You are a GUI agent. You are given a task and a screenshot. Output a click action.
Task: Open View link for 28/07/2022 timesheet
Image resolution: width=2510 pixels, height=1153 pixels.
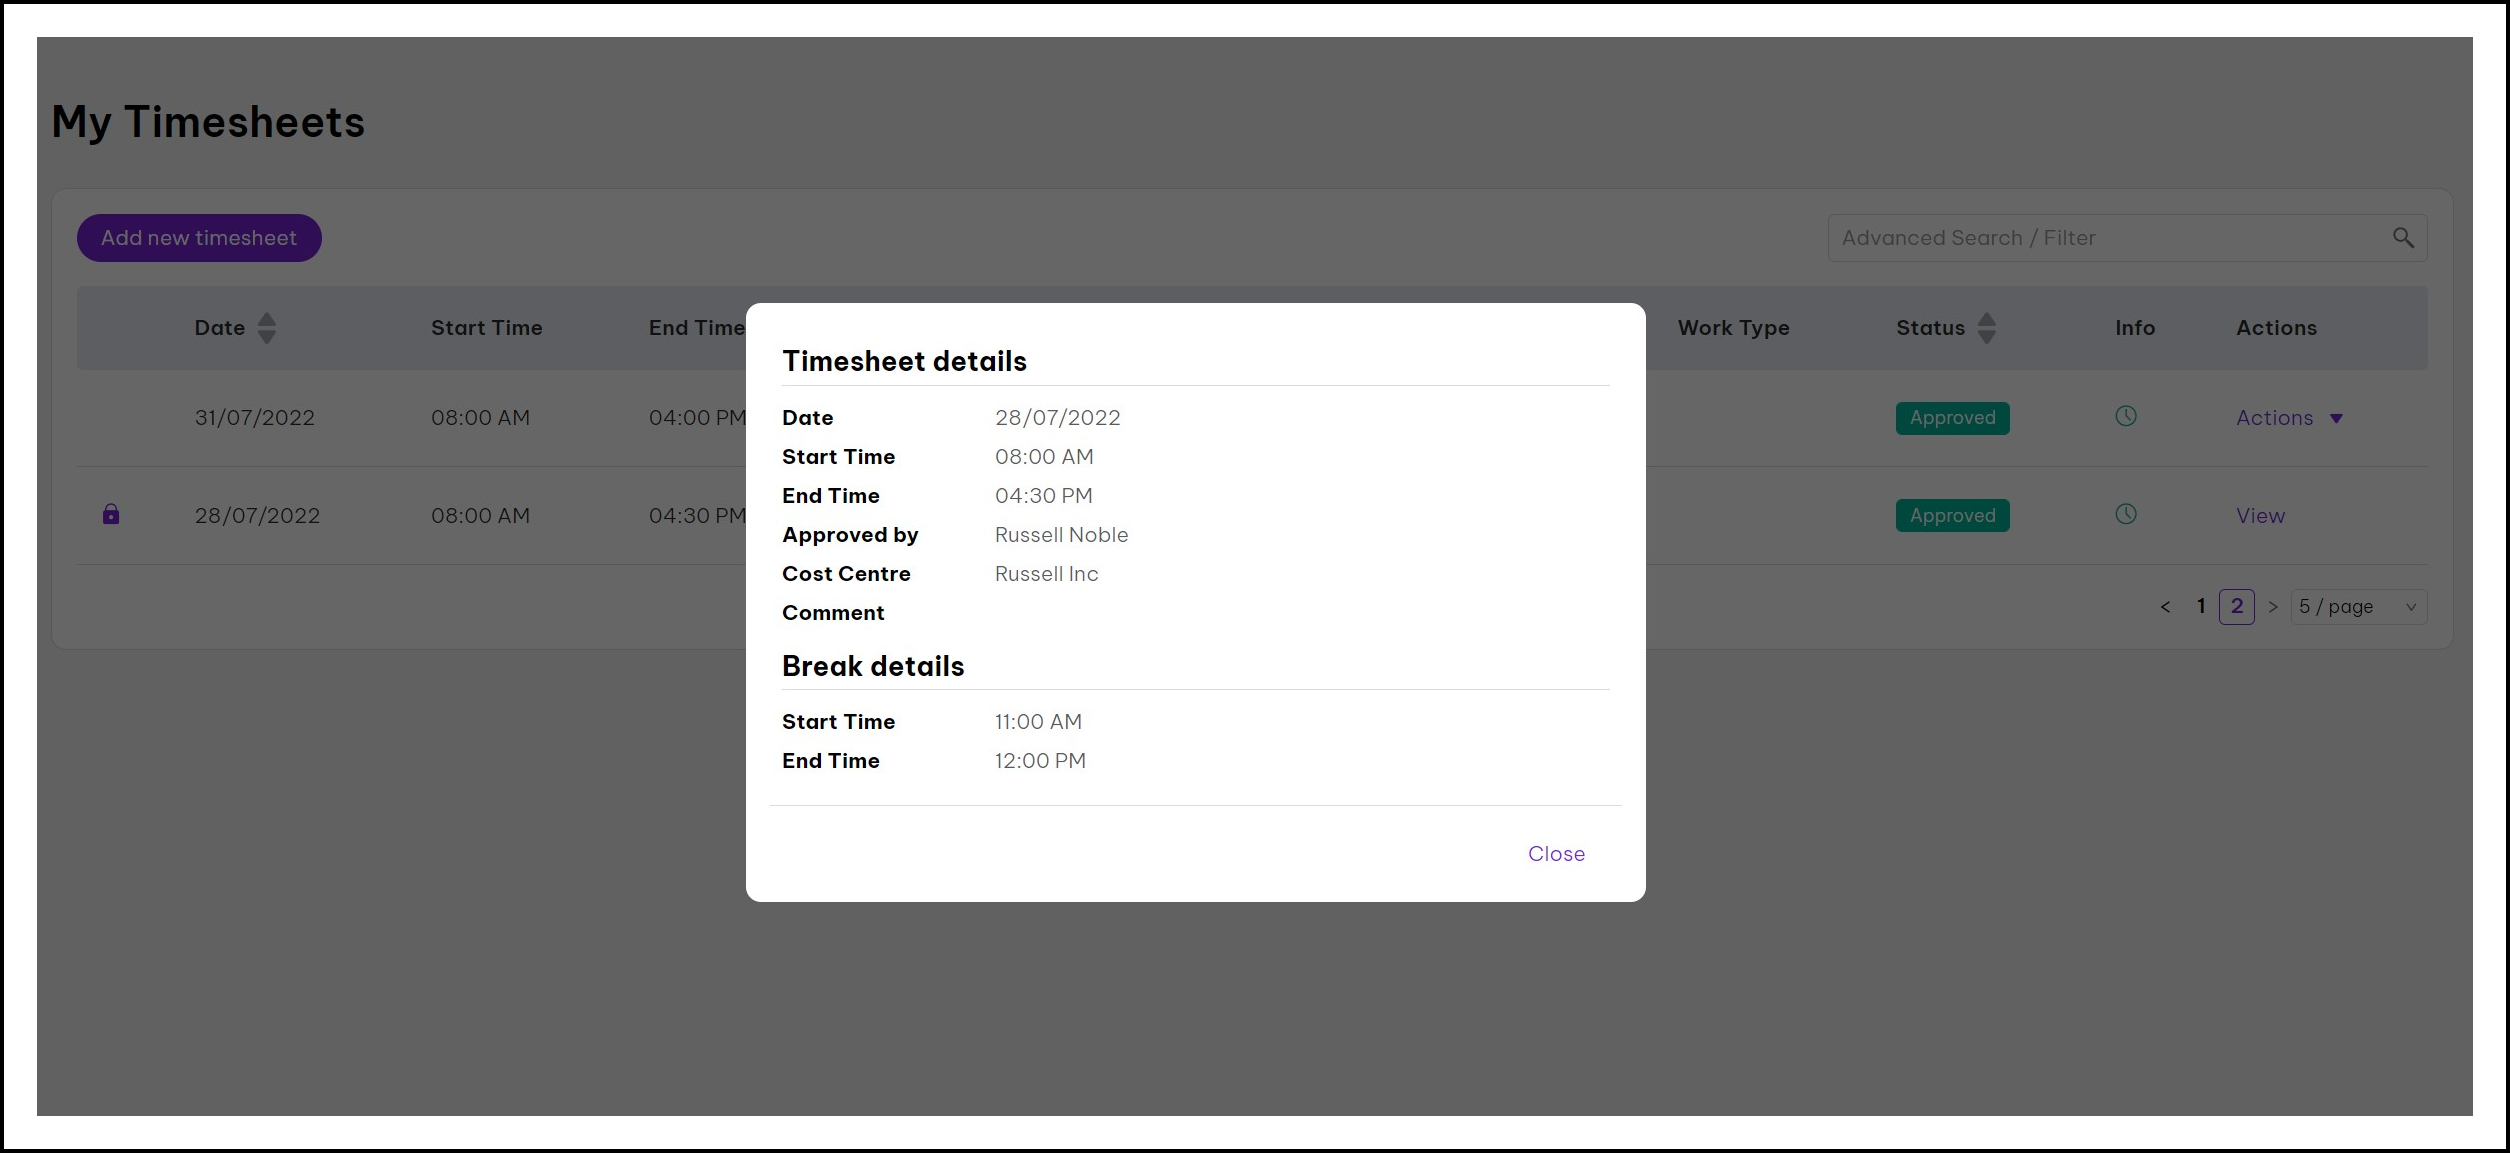pos(2260,516)
